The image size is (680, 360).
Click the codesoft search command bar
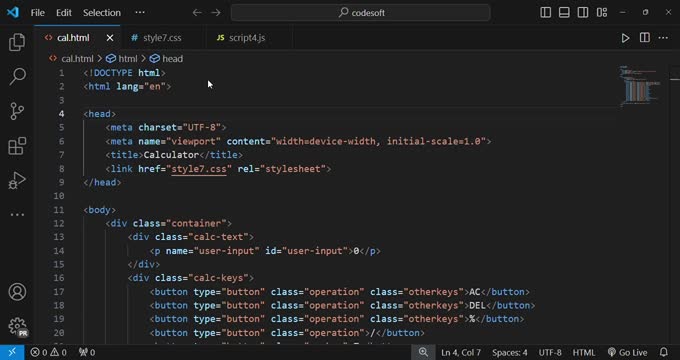click(x=361, y=13)
